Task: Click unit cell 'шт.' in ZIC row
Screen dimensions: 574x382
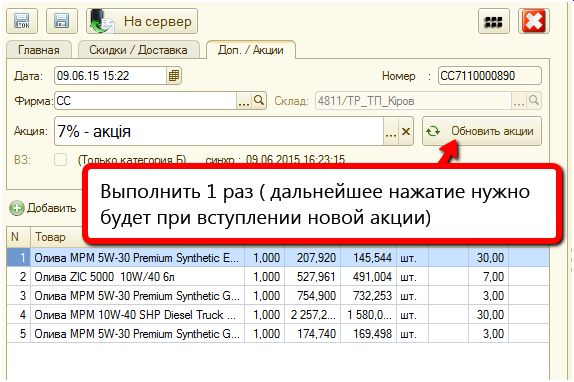Action: [412, 277]
